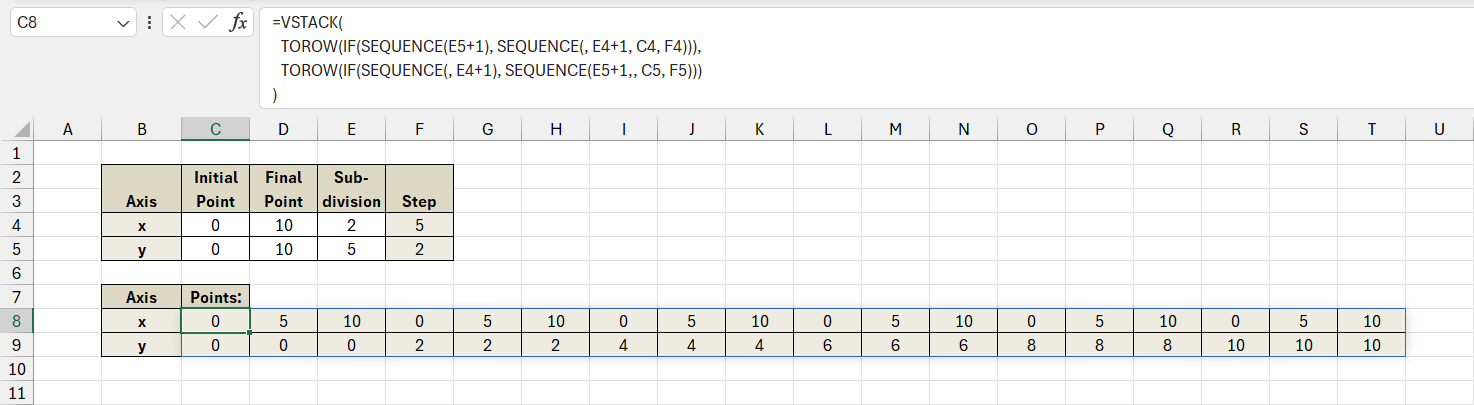
Task: Click the Insert Function fx icon
Action: click(238, 23)
